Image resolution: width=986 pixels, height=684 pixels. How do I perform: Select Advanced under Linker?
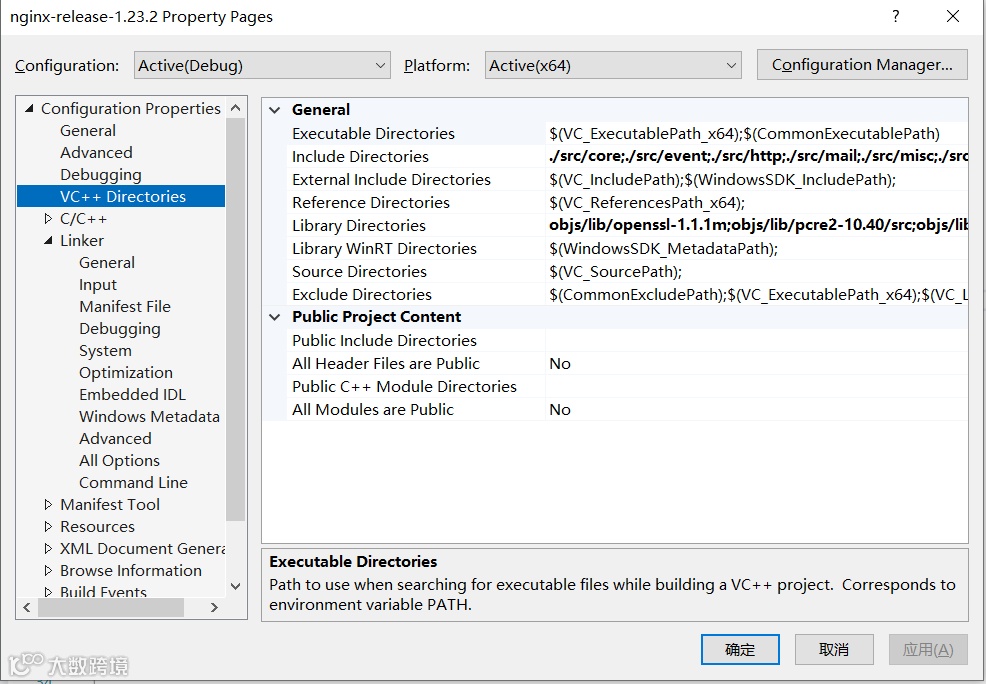click(x=115, y=439)
